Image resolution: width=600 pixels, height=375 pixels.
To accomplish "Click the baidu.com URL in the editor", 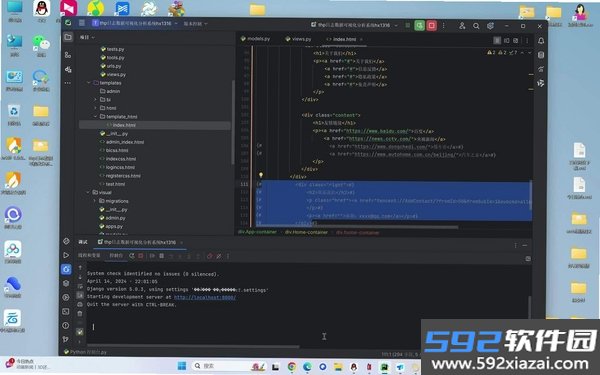I will click(x=379, y=131).
